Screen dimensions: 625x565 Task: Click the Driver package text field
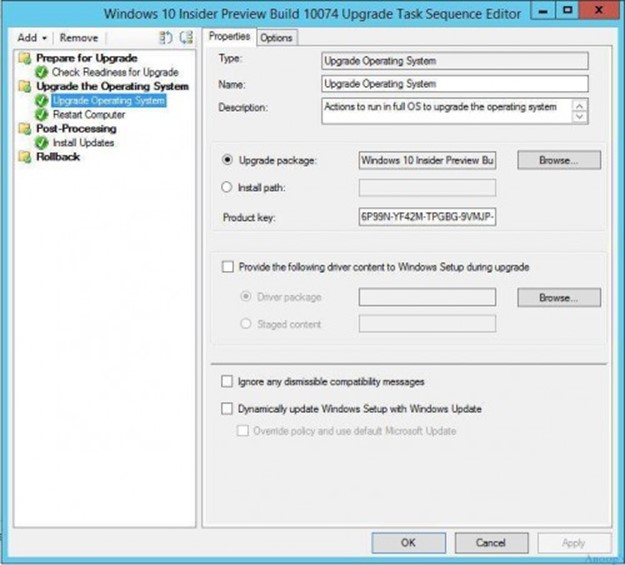coord(427,297)
